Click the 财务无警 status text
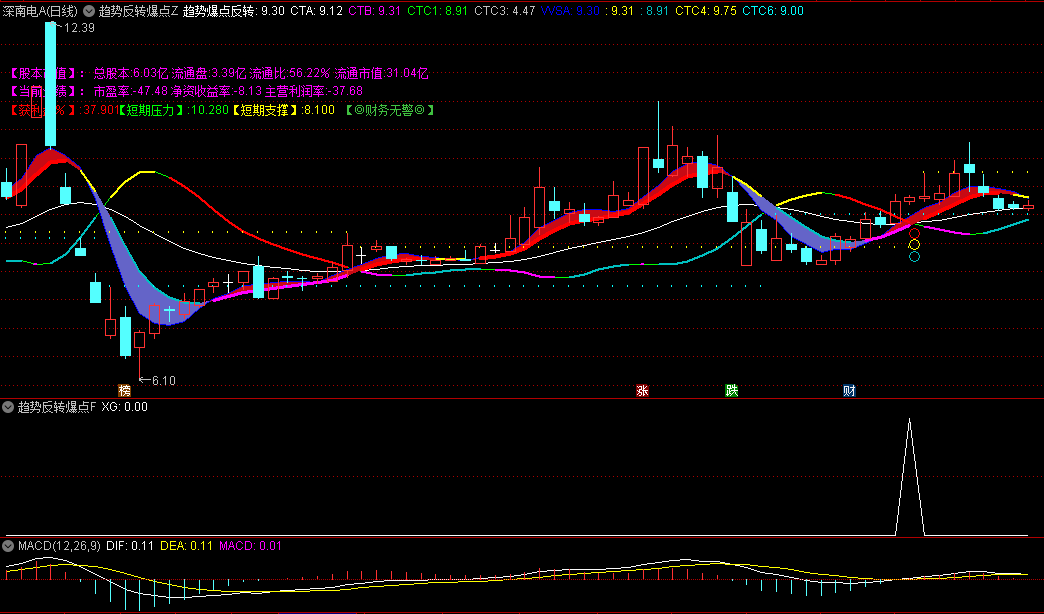The image size is (1044, 614). (x=389, y=110)
